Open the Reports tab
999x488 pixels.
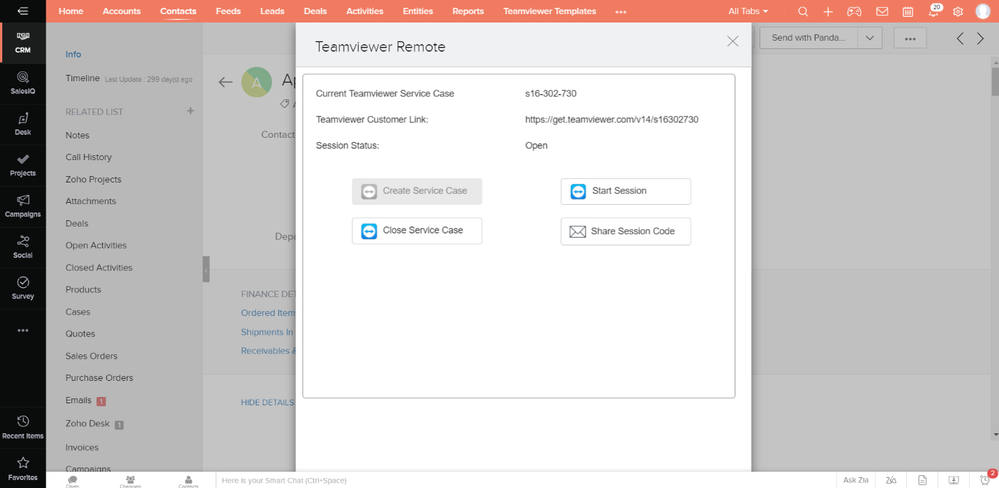coord(467,11)
